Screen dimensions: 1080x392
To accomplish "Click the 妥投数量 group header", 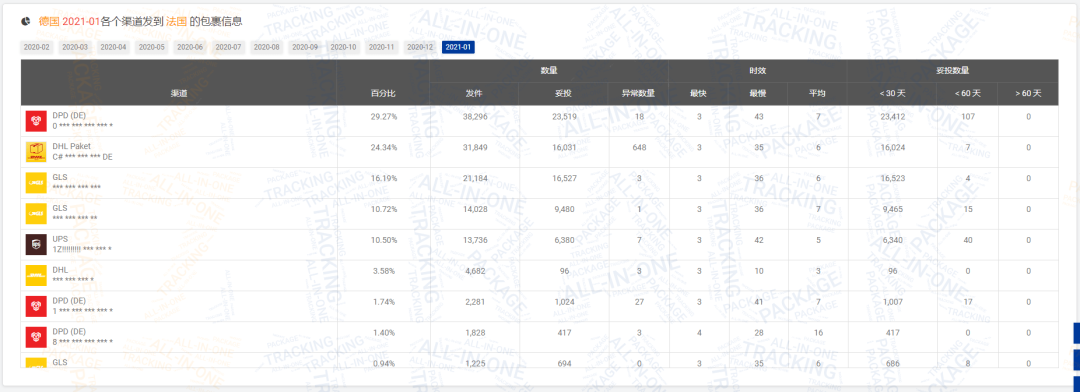I will (953, 70).
